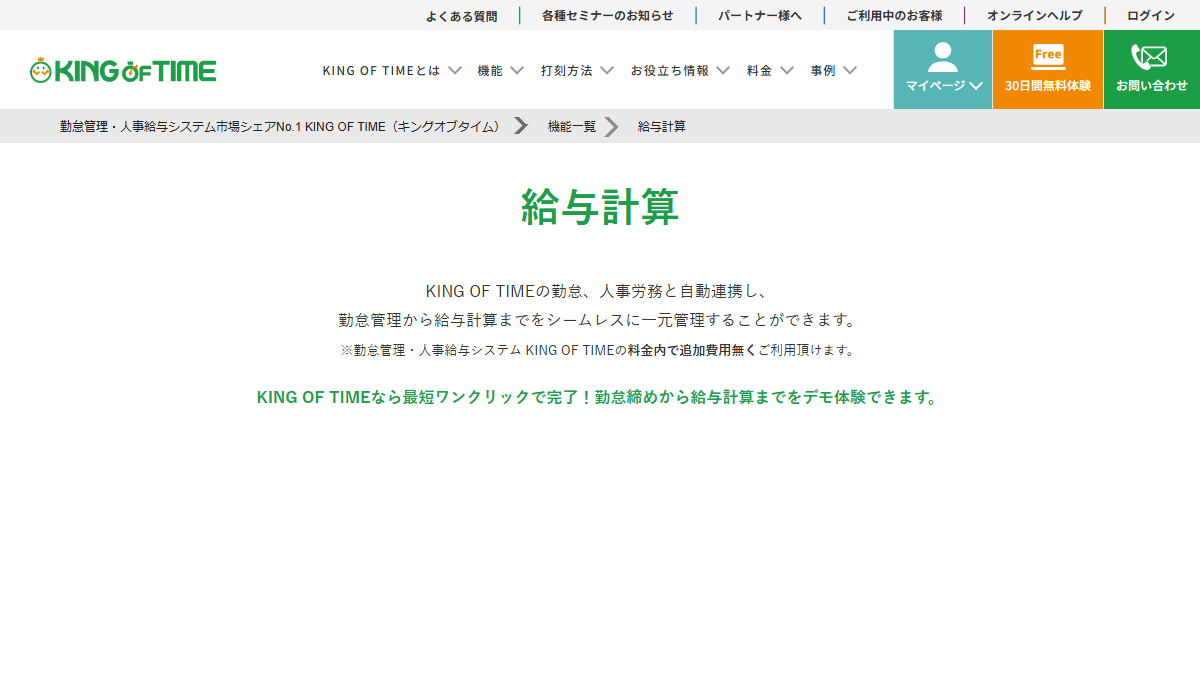Click the 給与計算 breadcrumb text
Viewport: 1200px width, 675px height.
pos(662,126)
